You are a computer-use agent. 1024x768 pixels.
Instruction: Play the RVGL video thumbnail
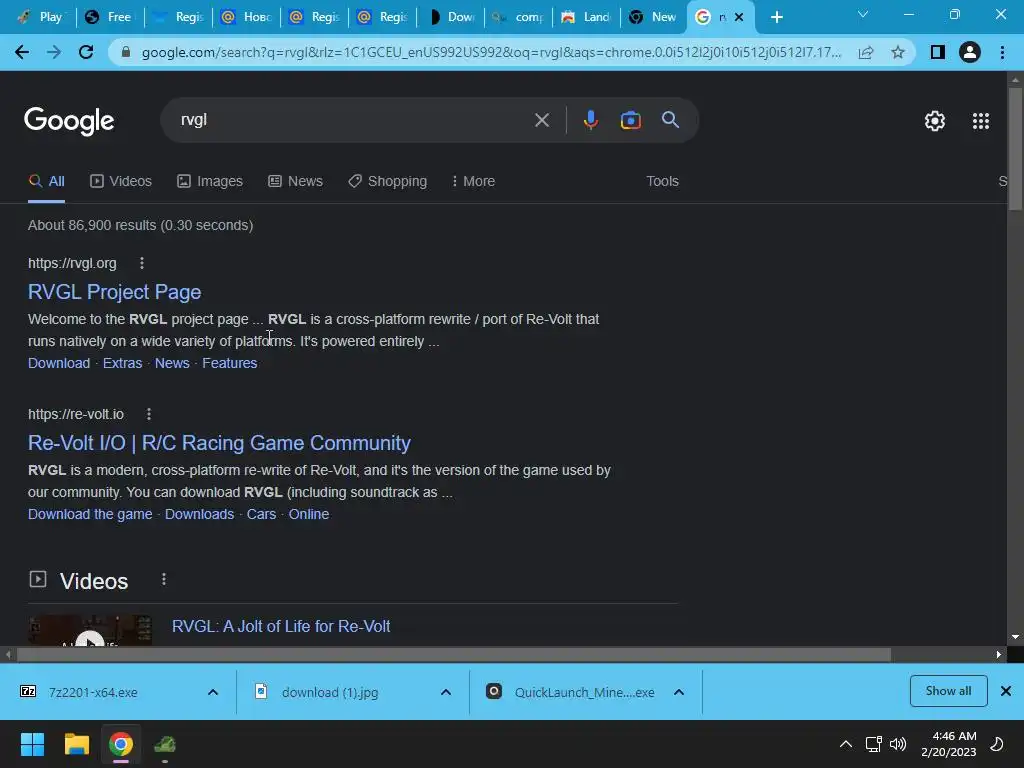(90, 631)
